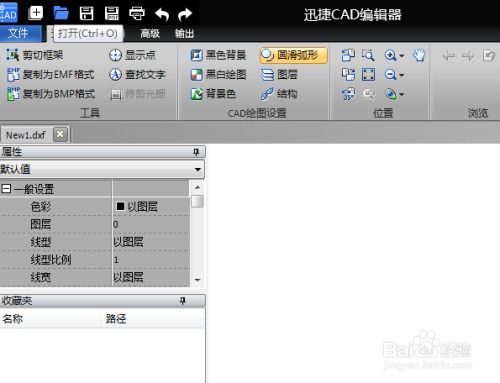Viewport: 500px width, 383px height.
Task: Click the Save As icon in toolbar
Action: (x=112, y=14)
